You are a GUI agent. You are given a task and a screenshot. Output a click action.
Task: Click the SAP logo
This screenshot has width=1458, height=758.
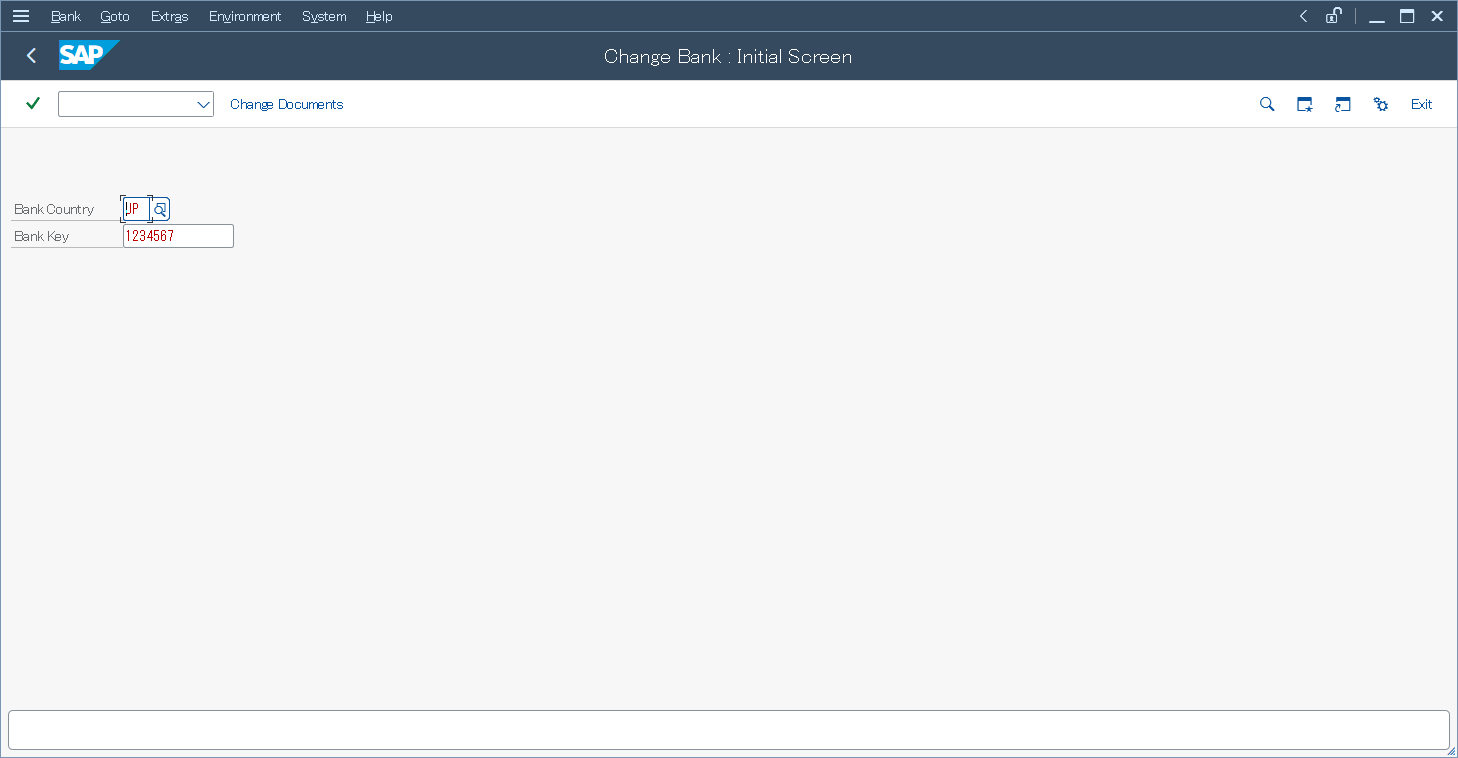pos(89,55)
